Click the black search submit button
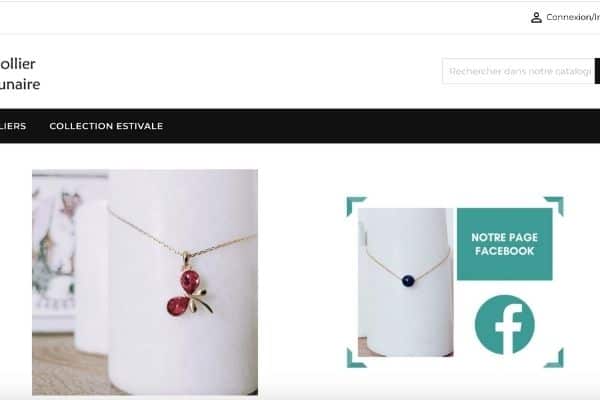This screenshot has width=600, height=400. click(x=597, y=71)
